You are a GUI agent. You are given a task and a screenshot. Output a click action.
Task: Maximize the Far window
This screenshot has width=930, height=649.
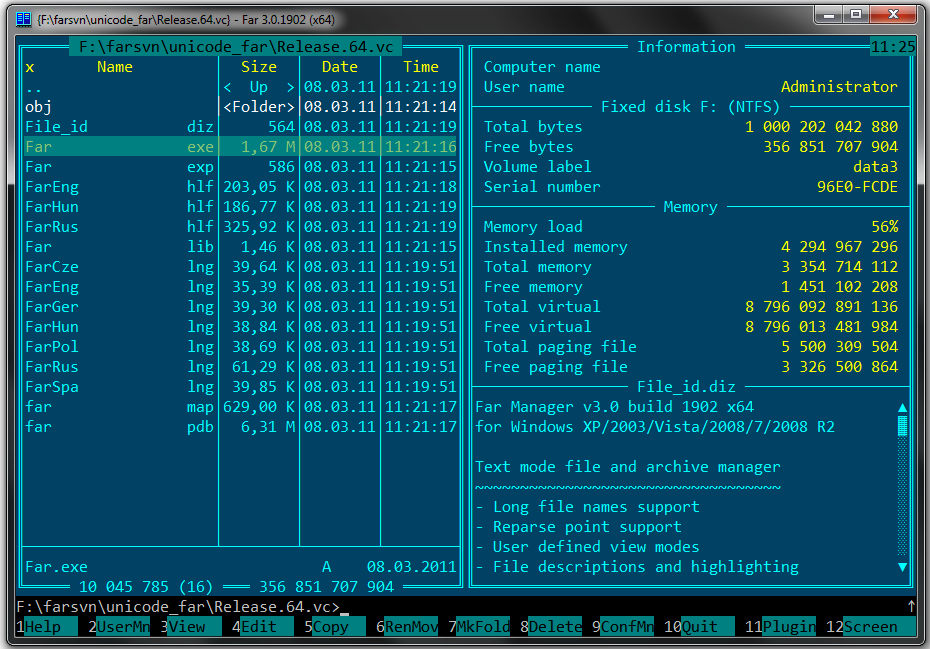pos(856,14)
